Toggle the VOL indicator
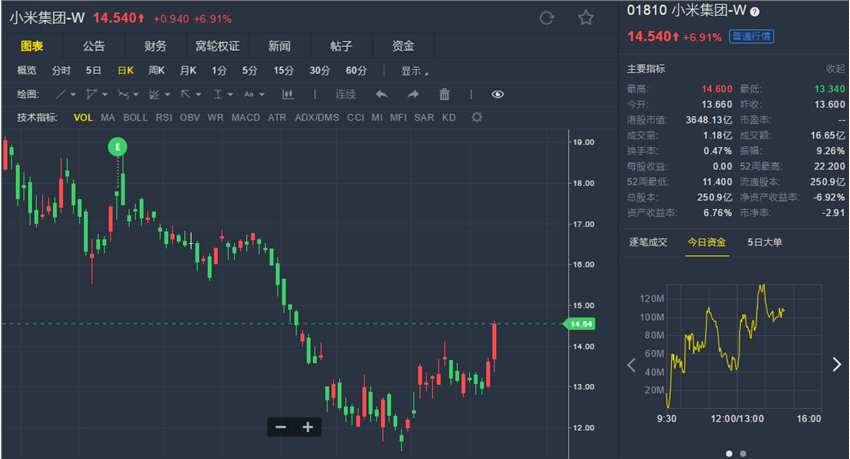The image size is (850, 459). [83, 118]
